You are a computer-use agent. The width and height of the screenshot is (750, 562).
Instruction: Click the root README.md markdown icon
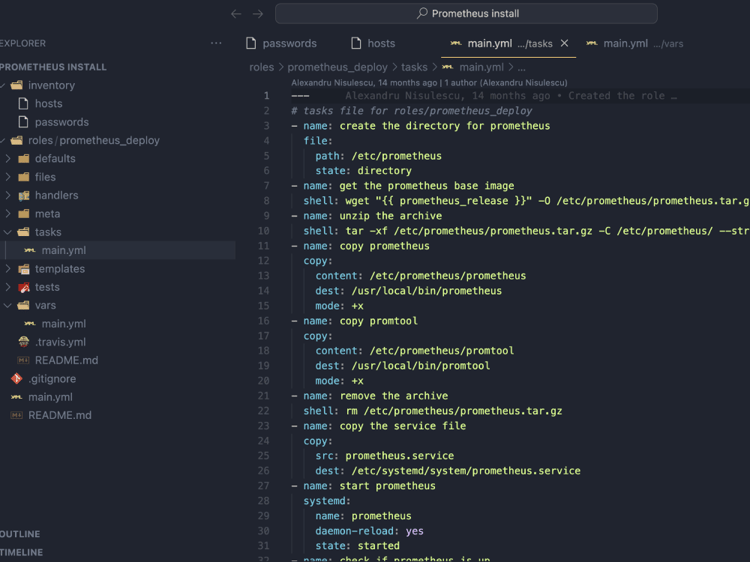[17, 415]
